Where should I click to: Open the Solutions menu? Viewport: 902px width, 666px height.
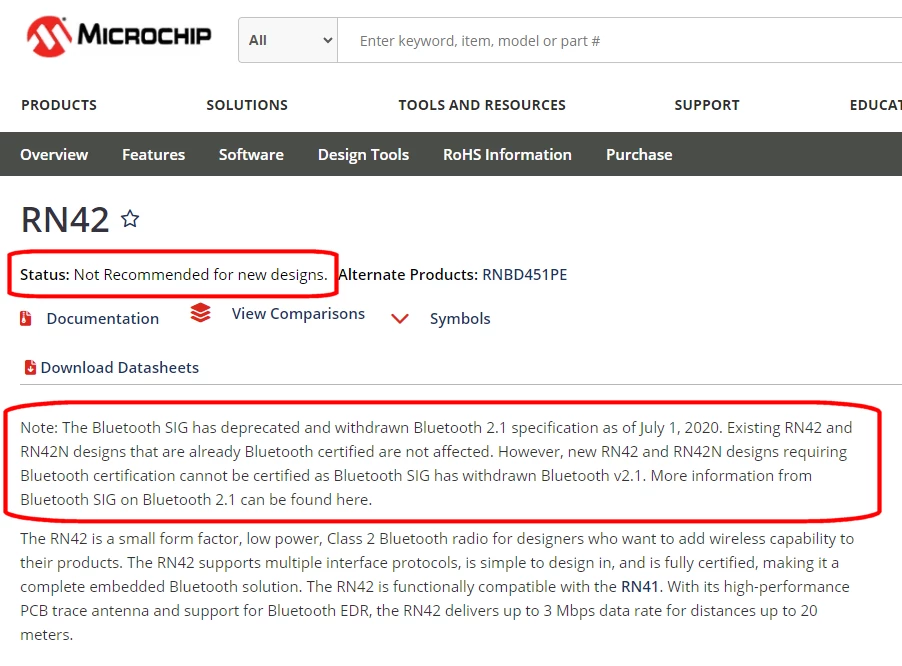coord(247,105)
